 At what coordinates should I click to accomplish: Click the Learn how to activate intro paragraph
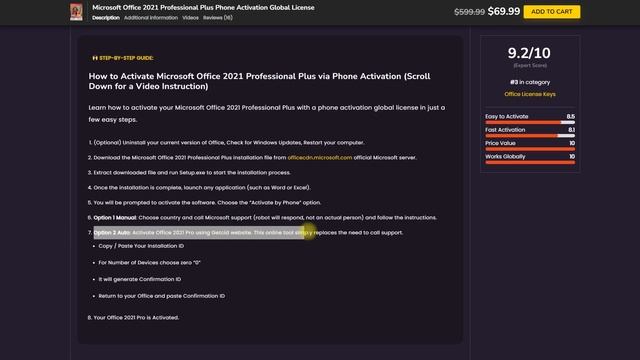coord(267,113)
